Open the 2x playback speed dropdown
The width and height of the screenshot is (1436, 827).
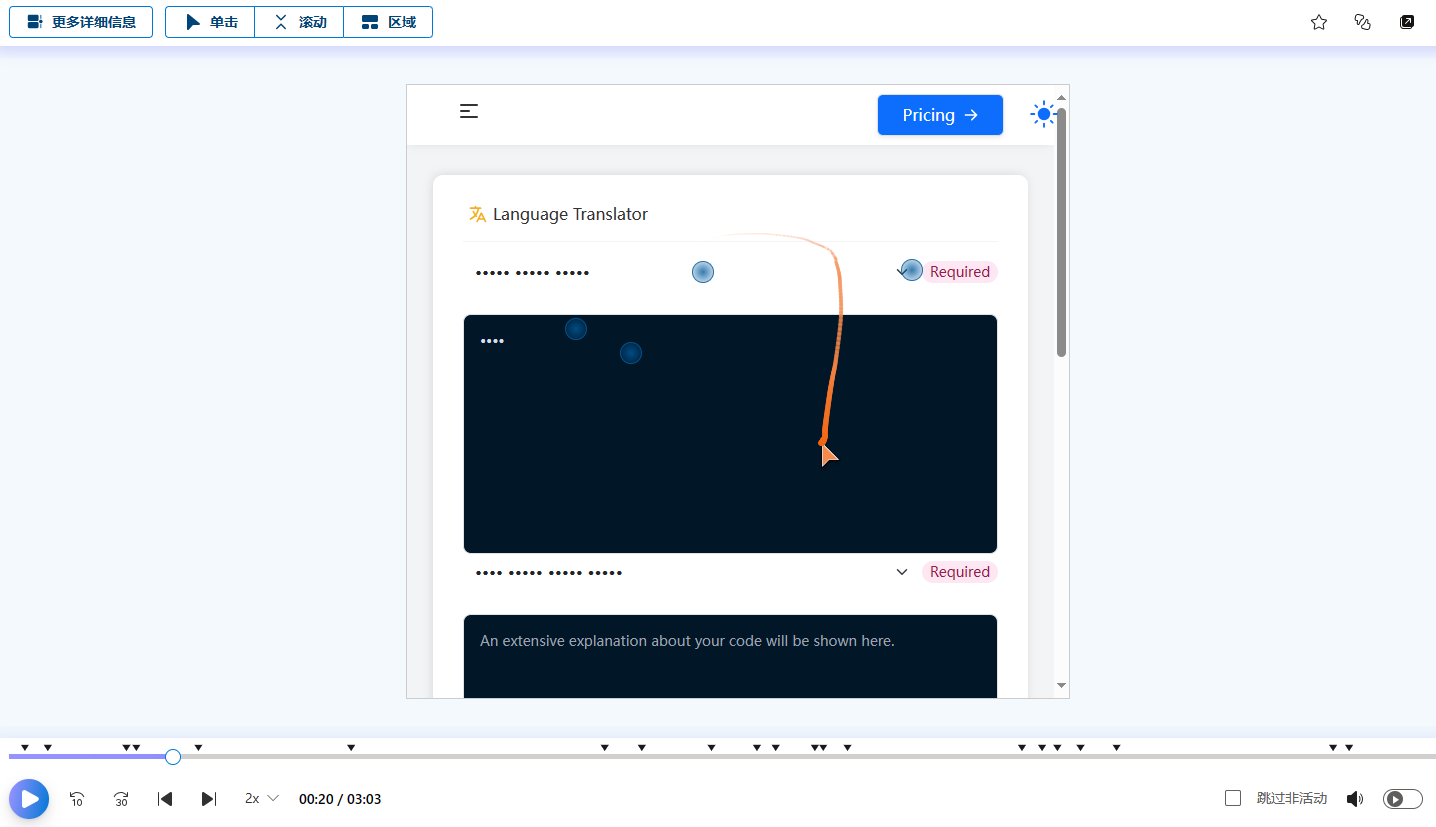(261, 799)
